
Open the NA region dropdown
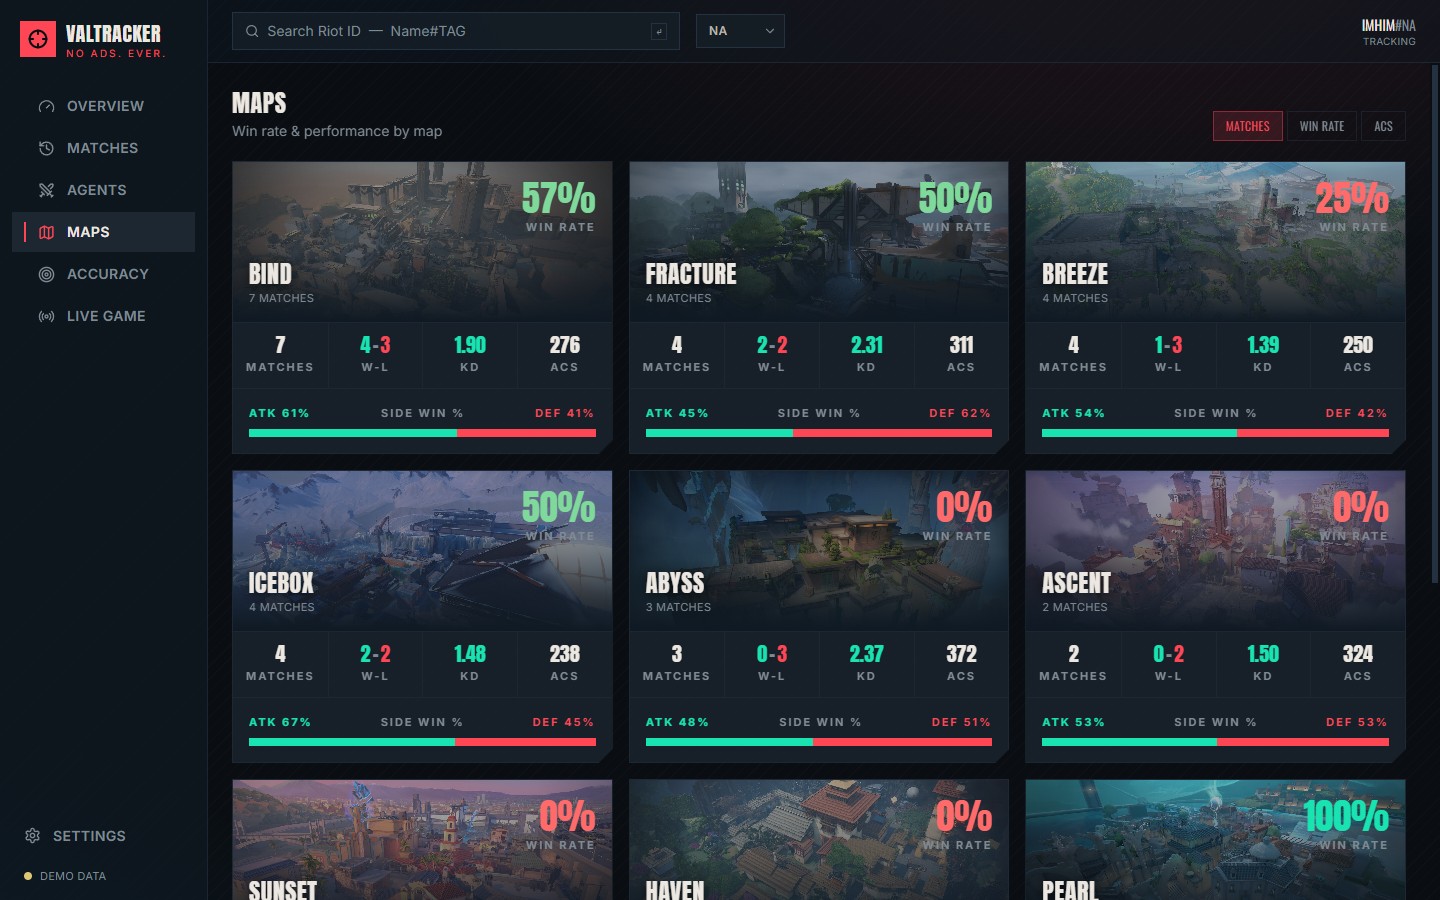[x=740, y=31]
